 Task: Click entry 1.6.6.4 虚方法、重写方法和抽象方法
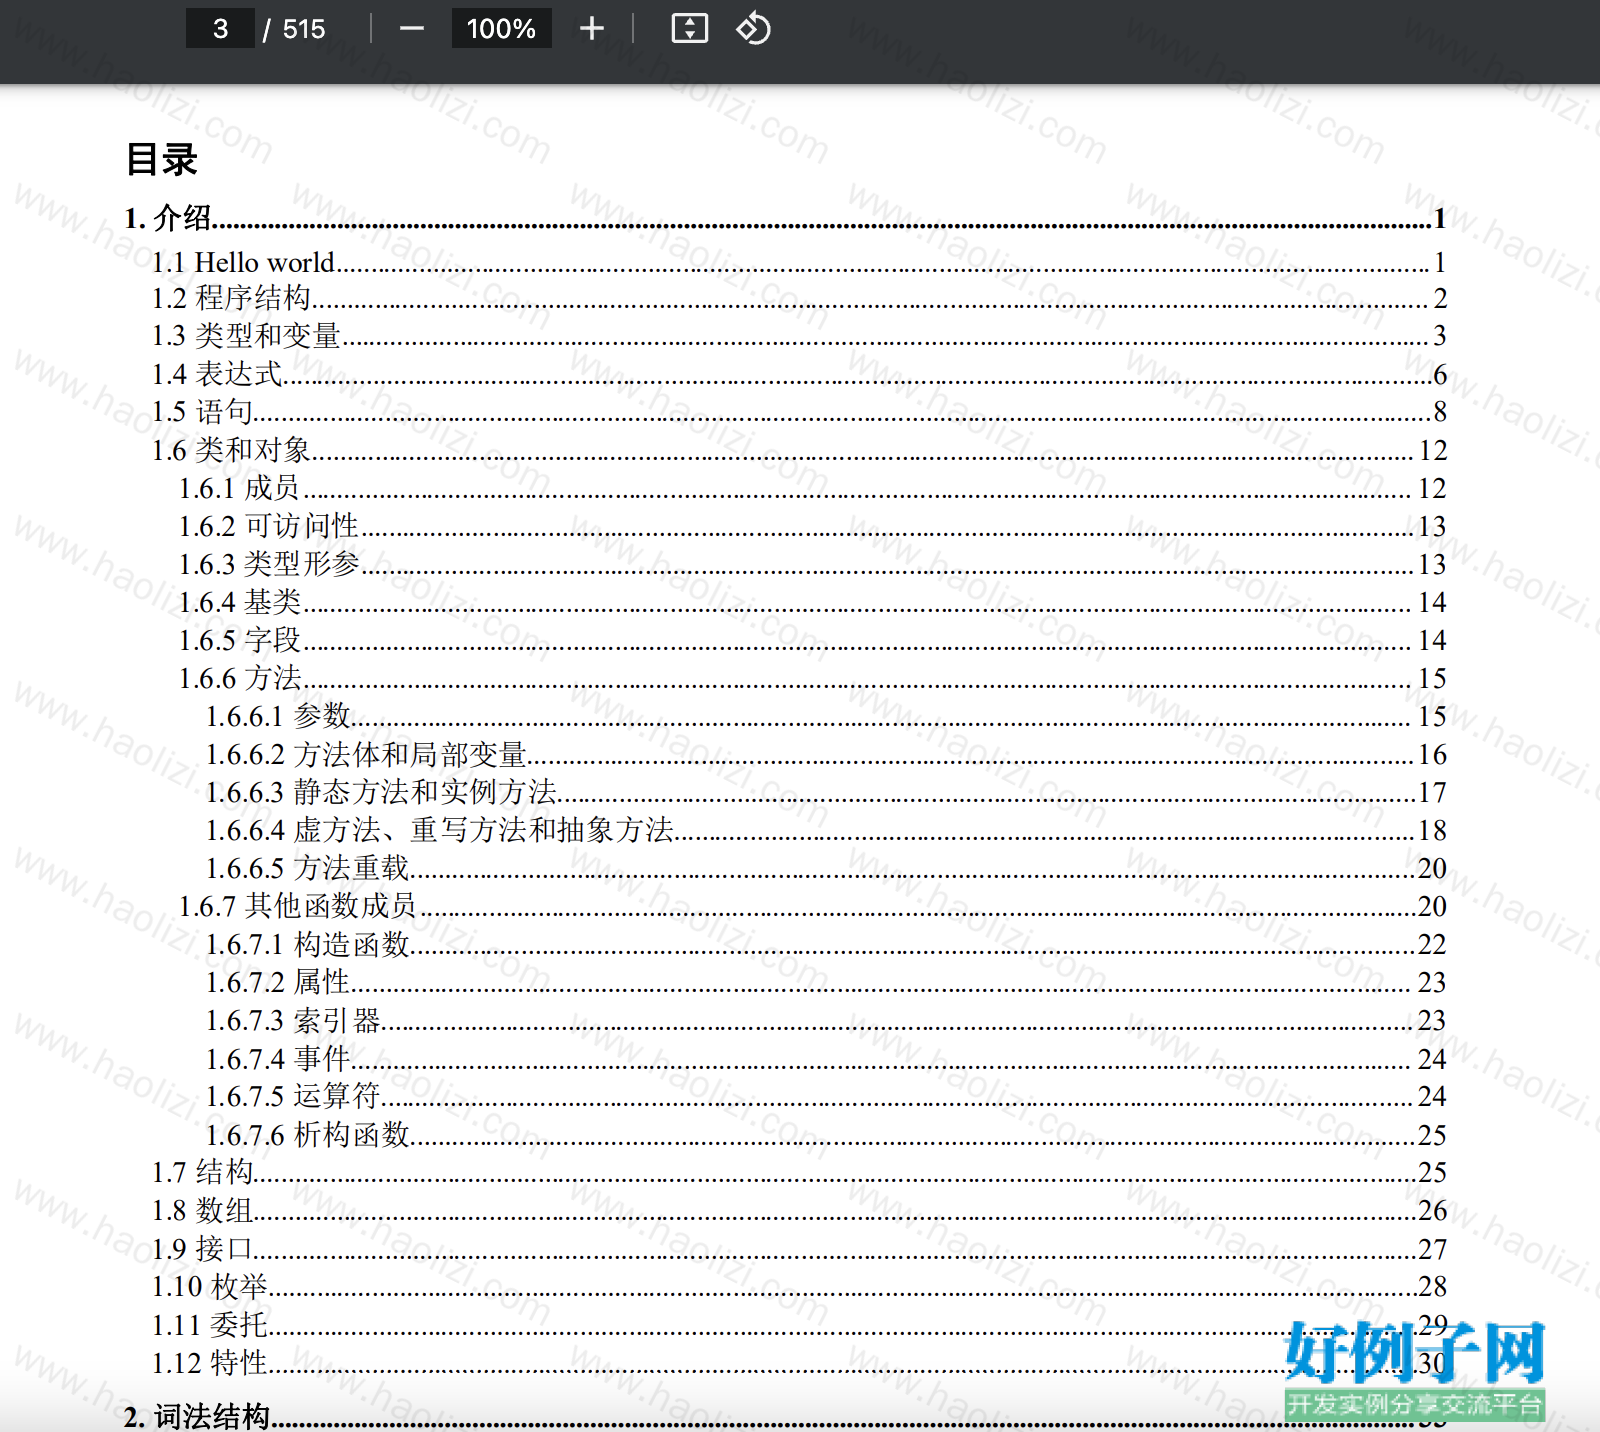click(826, 830)
